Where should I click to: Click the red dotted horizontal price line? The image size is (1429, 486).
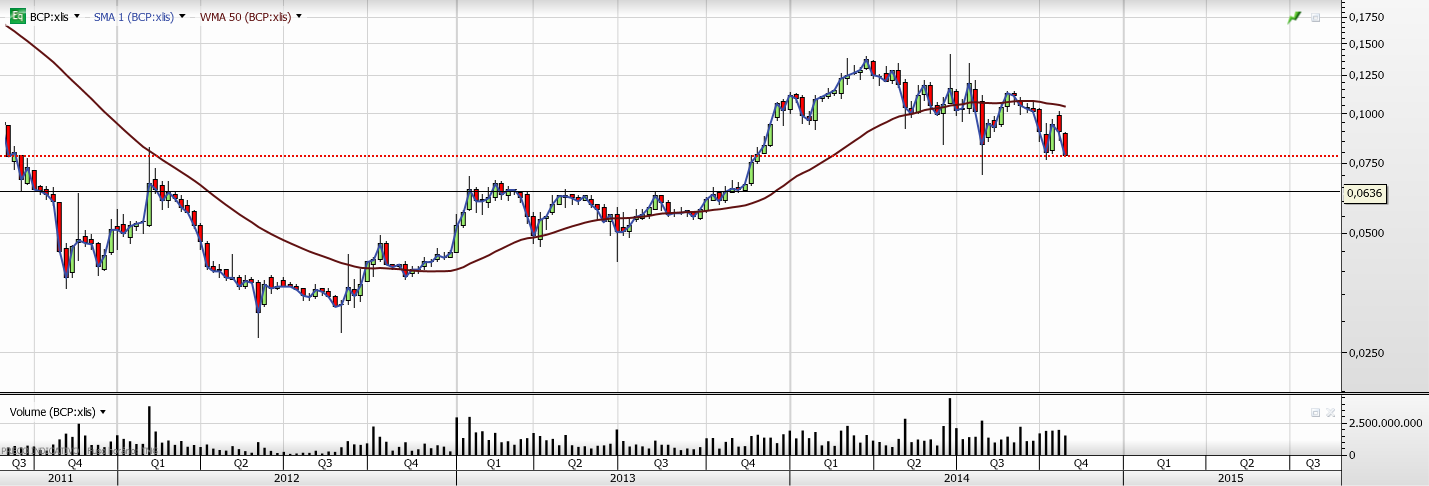[x=670, y=156]
